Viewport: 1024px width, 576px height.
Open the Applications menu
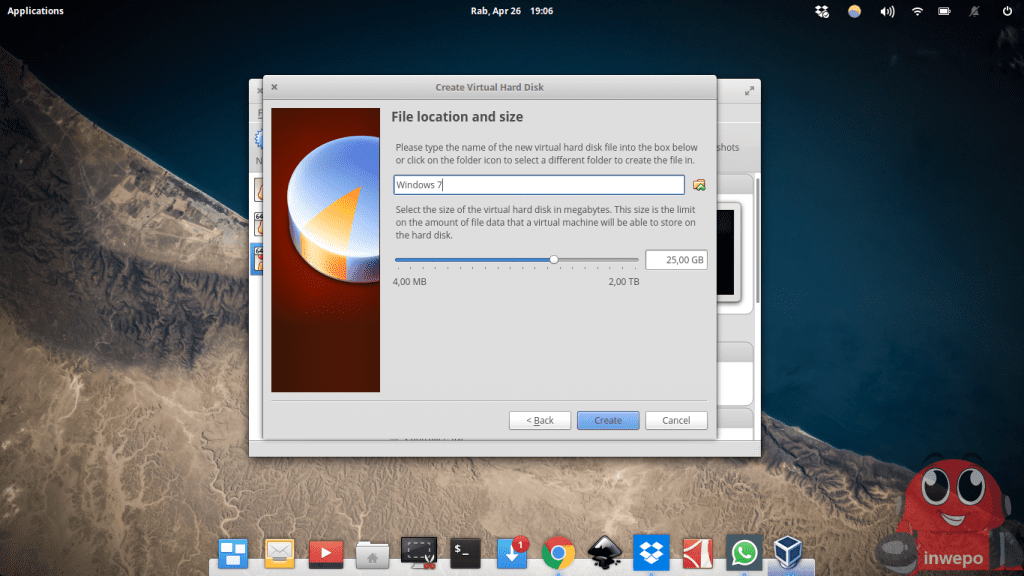(x=35, y=11)
